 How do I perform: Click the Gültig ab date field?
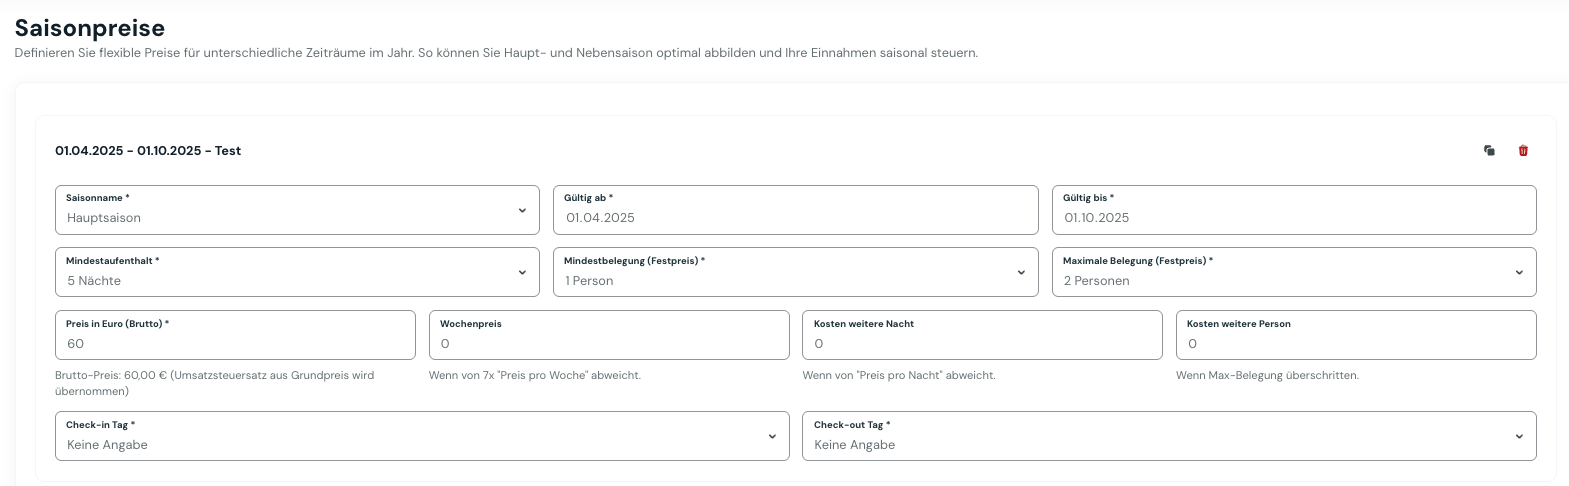tap(795, 217)
